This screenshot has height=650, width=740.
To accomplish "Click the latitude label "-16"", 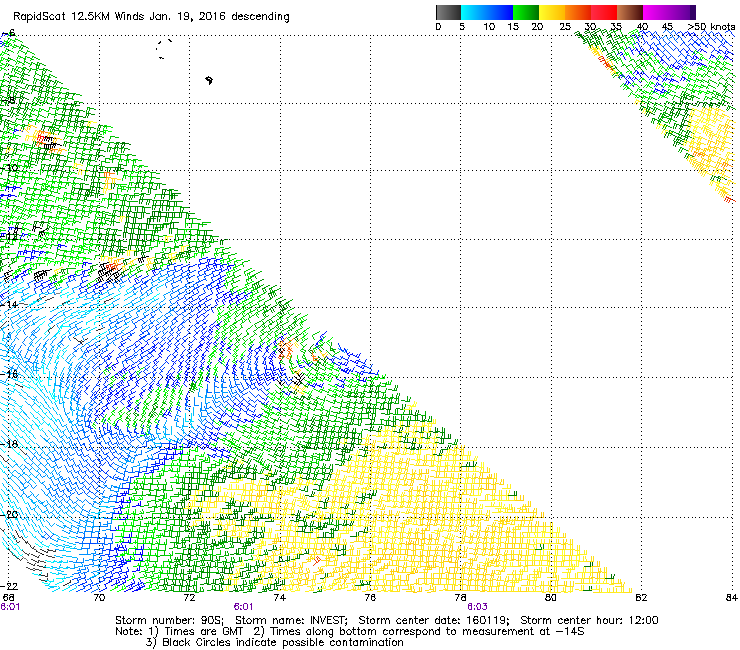I will [9, 374].
